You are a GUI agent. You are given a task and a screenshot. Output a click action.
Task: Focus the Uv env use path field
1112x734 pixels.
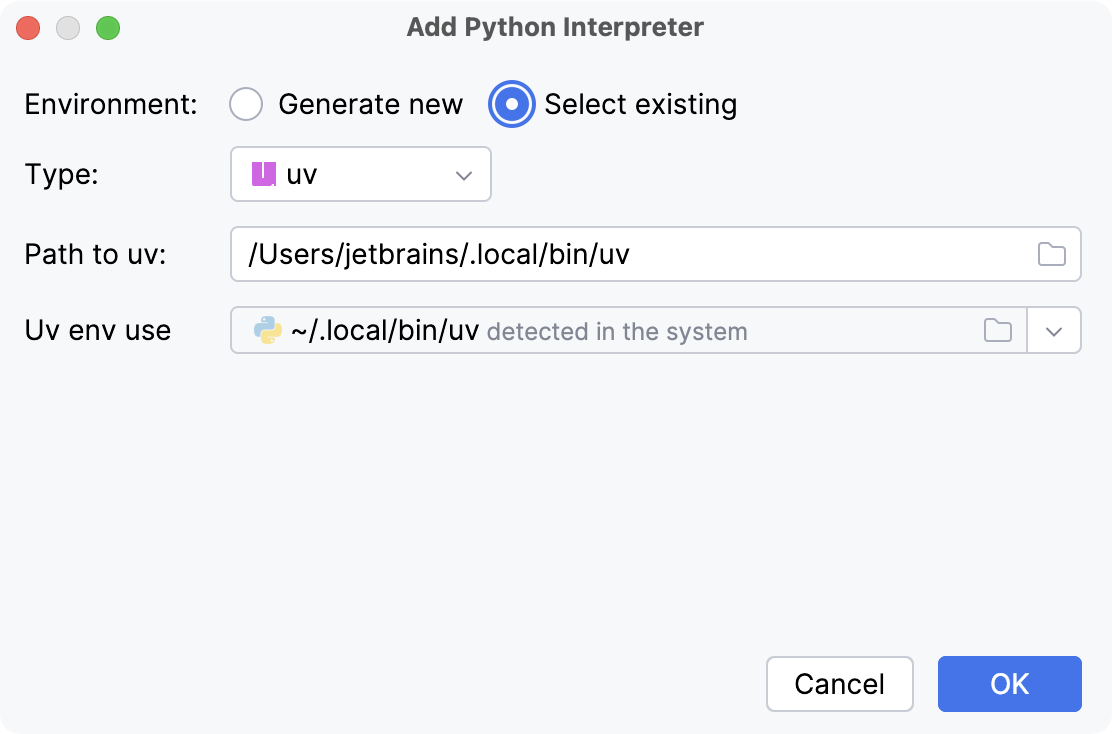coord(600,330)
